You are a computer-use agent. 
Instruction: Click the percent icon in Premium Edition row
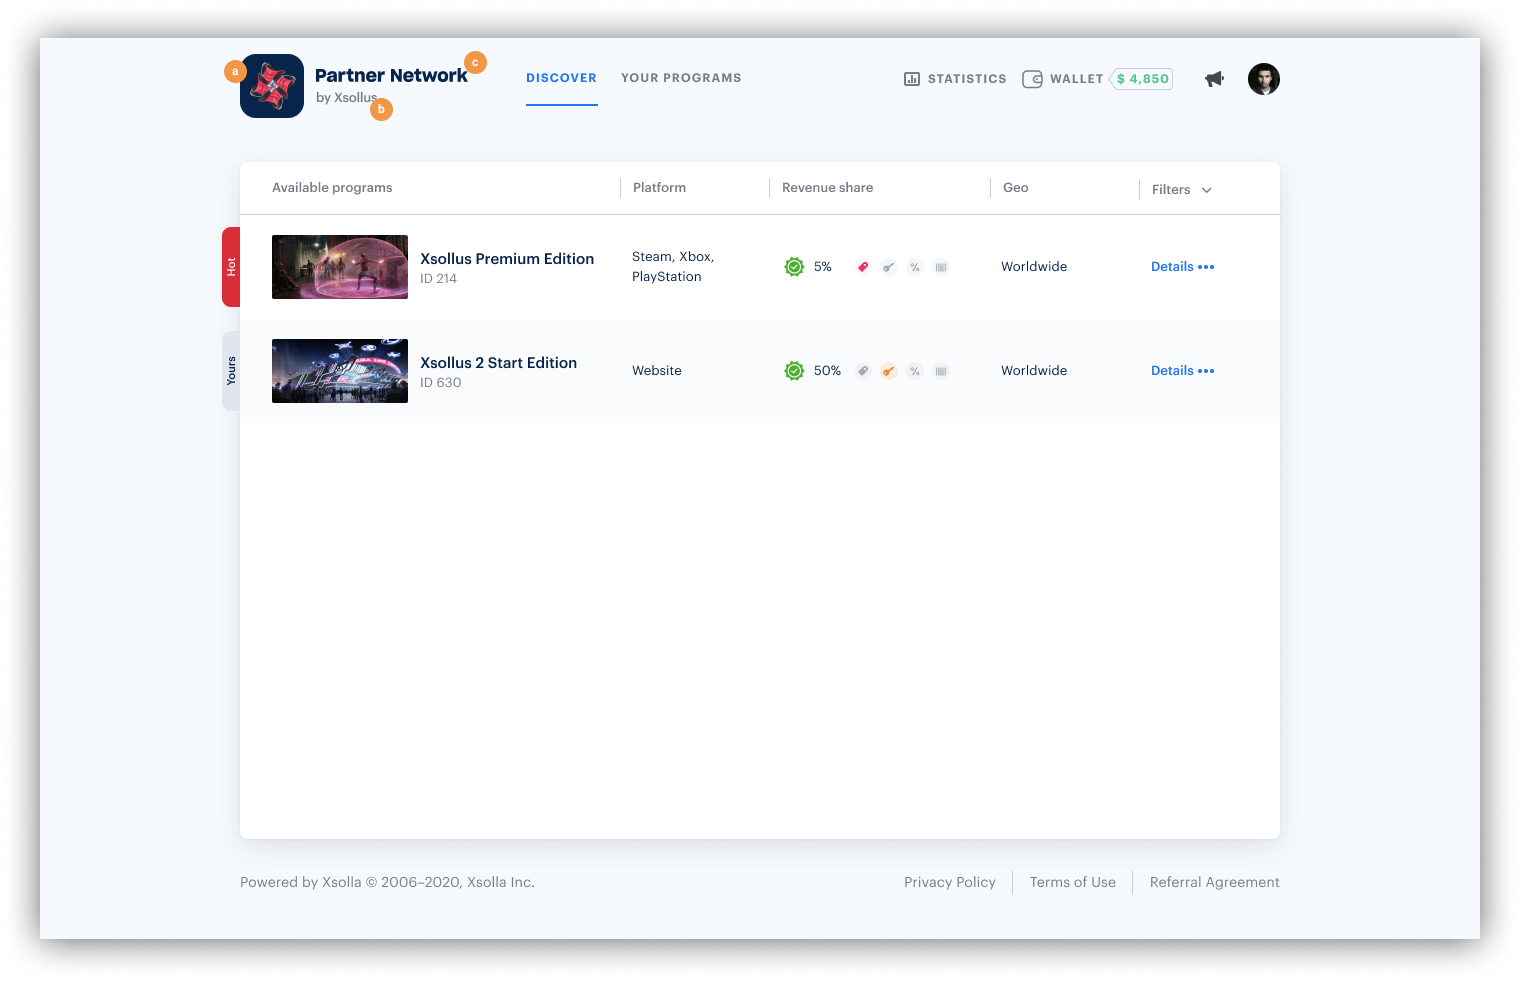[x=915, y=267]
